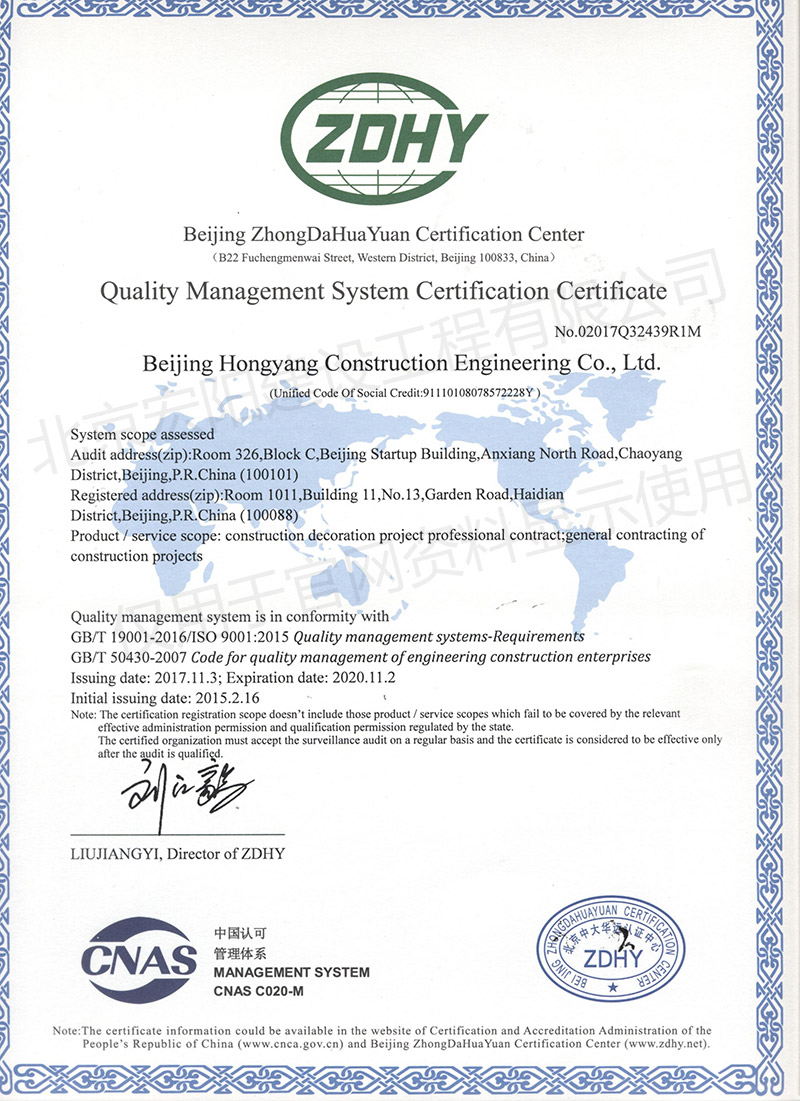Click the "中国认可" label

(240, 933)
